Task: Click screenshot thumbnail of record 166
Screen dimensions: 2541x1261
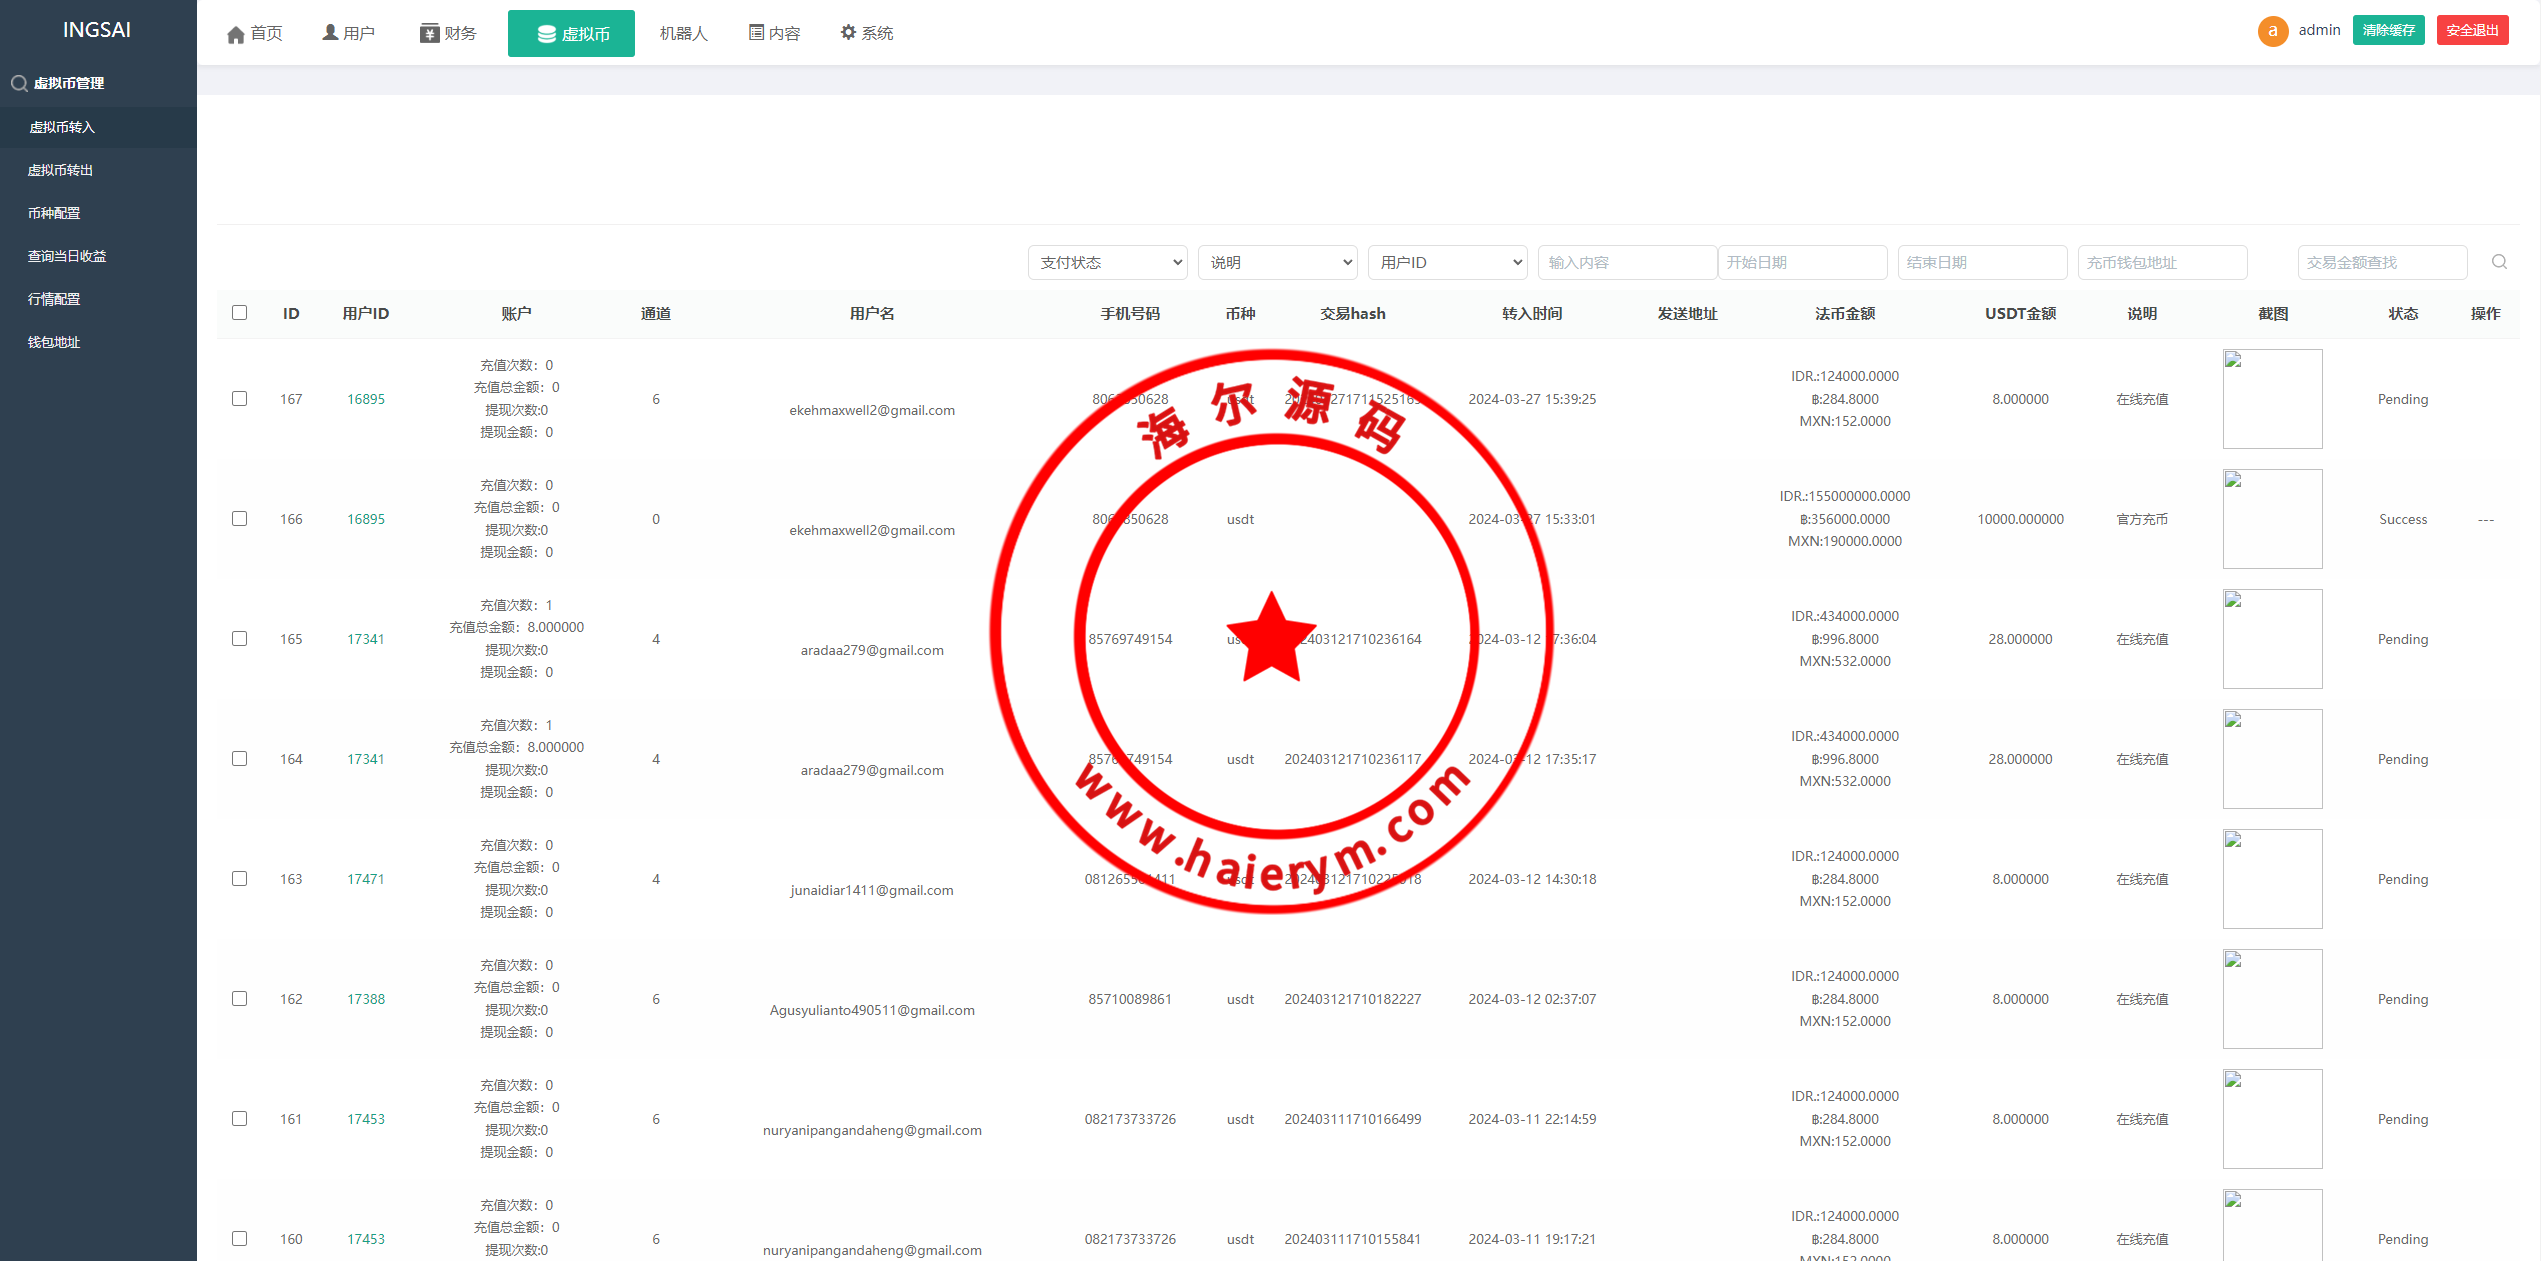Action: click(x=2272, y=519)
